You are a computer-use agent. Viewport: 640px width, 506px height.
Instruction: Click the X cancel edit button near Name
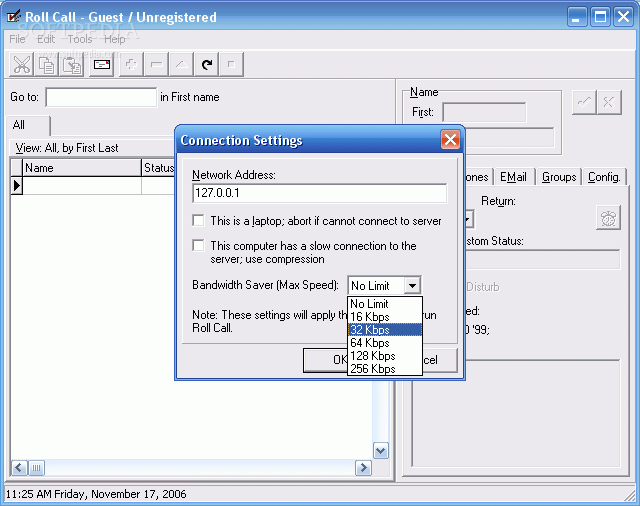tap(609, 102)
